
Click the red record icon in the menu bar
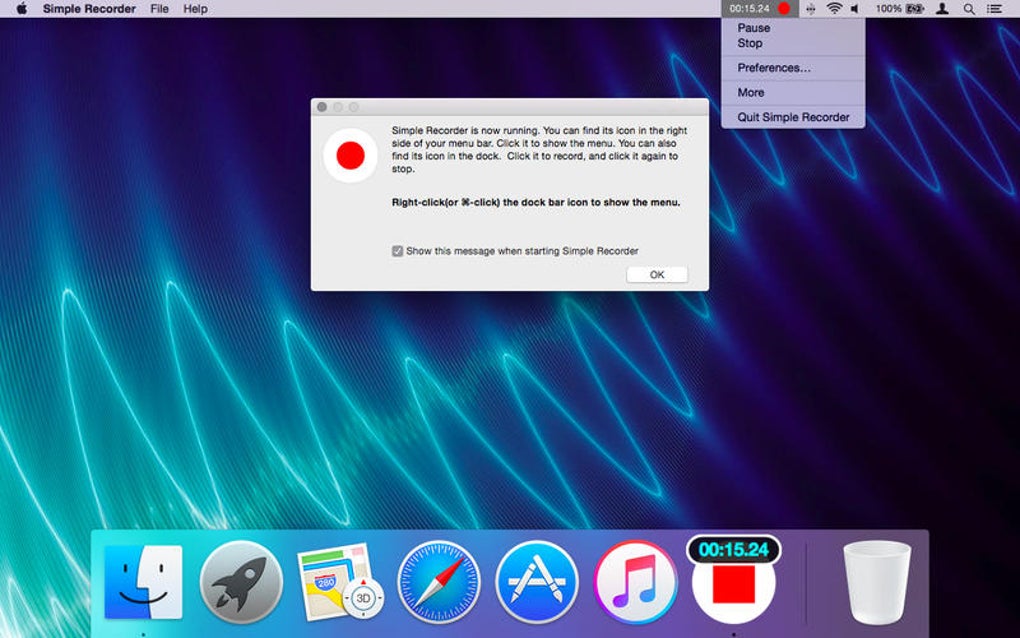(x=785, y=9)
